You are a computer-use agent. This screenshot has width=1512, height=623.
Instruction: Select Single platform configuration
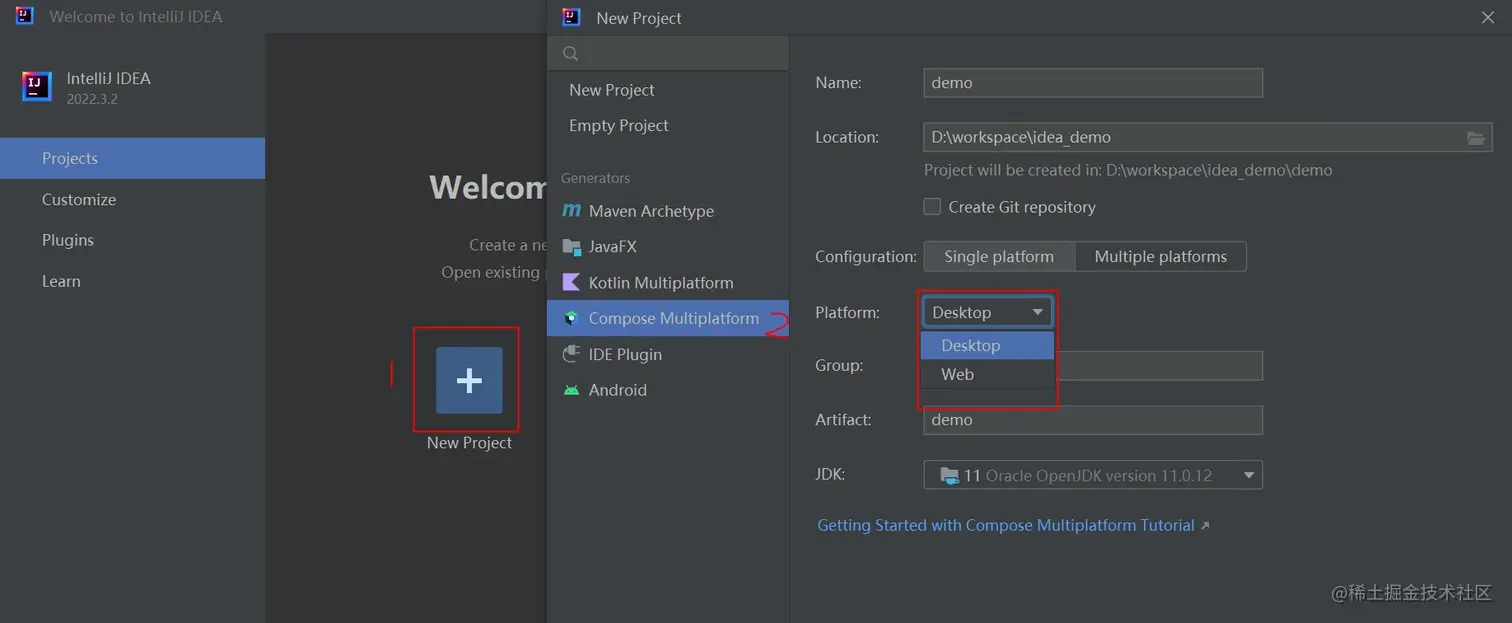[x=998, y=257]
